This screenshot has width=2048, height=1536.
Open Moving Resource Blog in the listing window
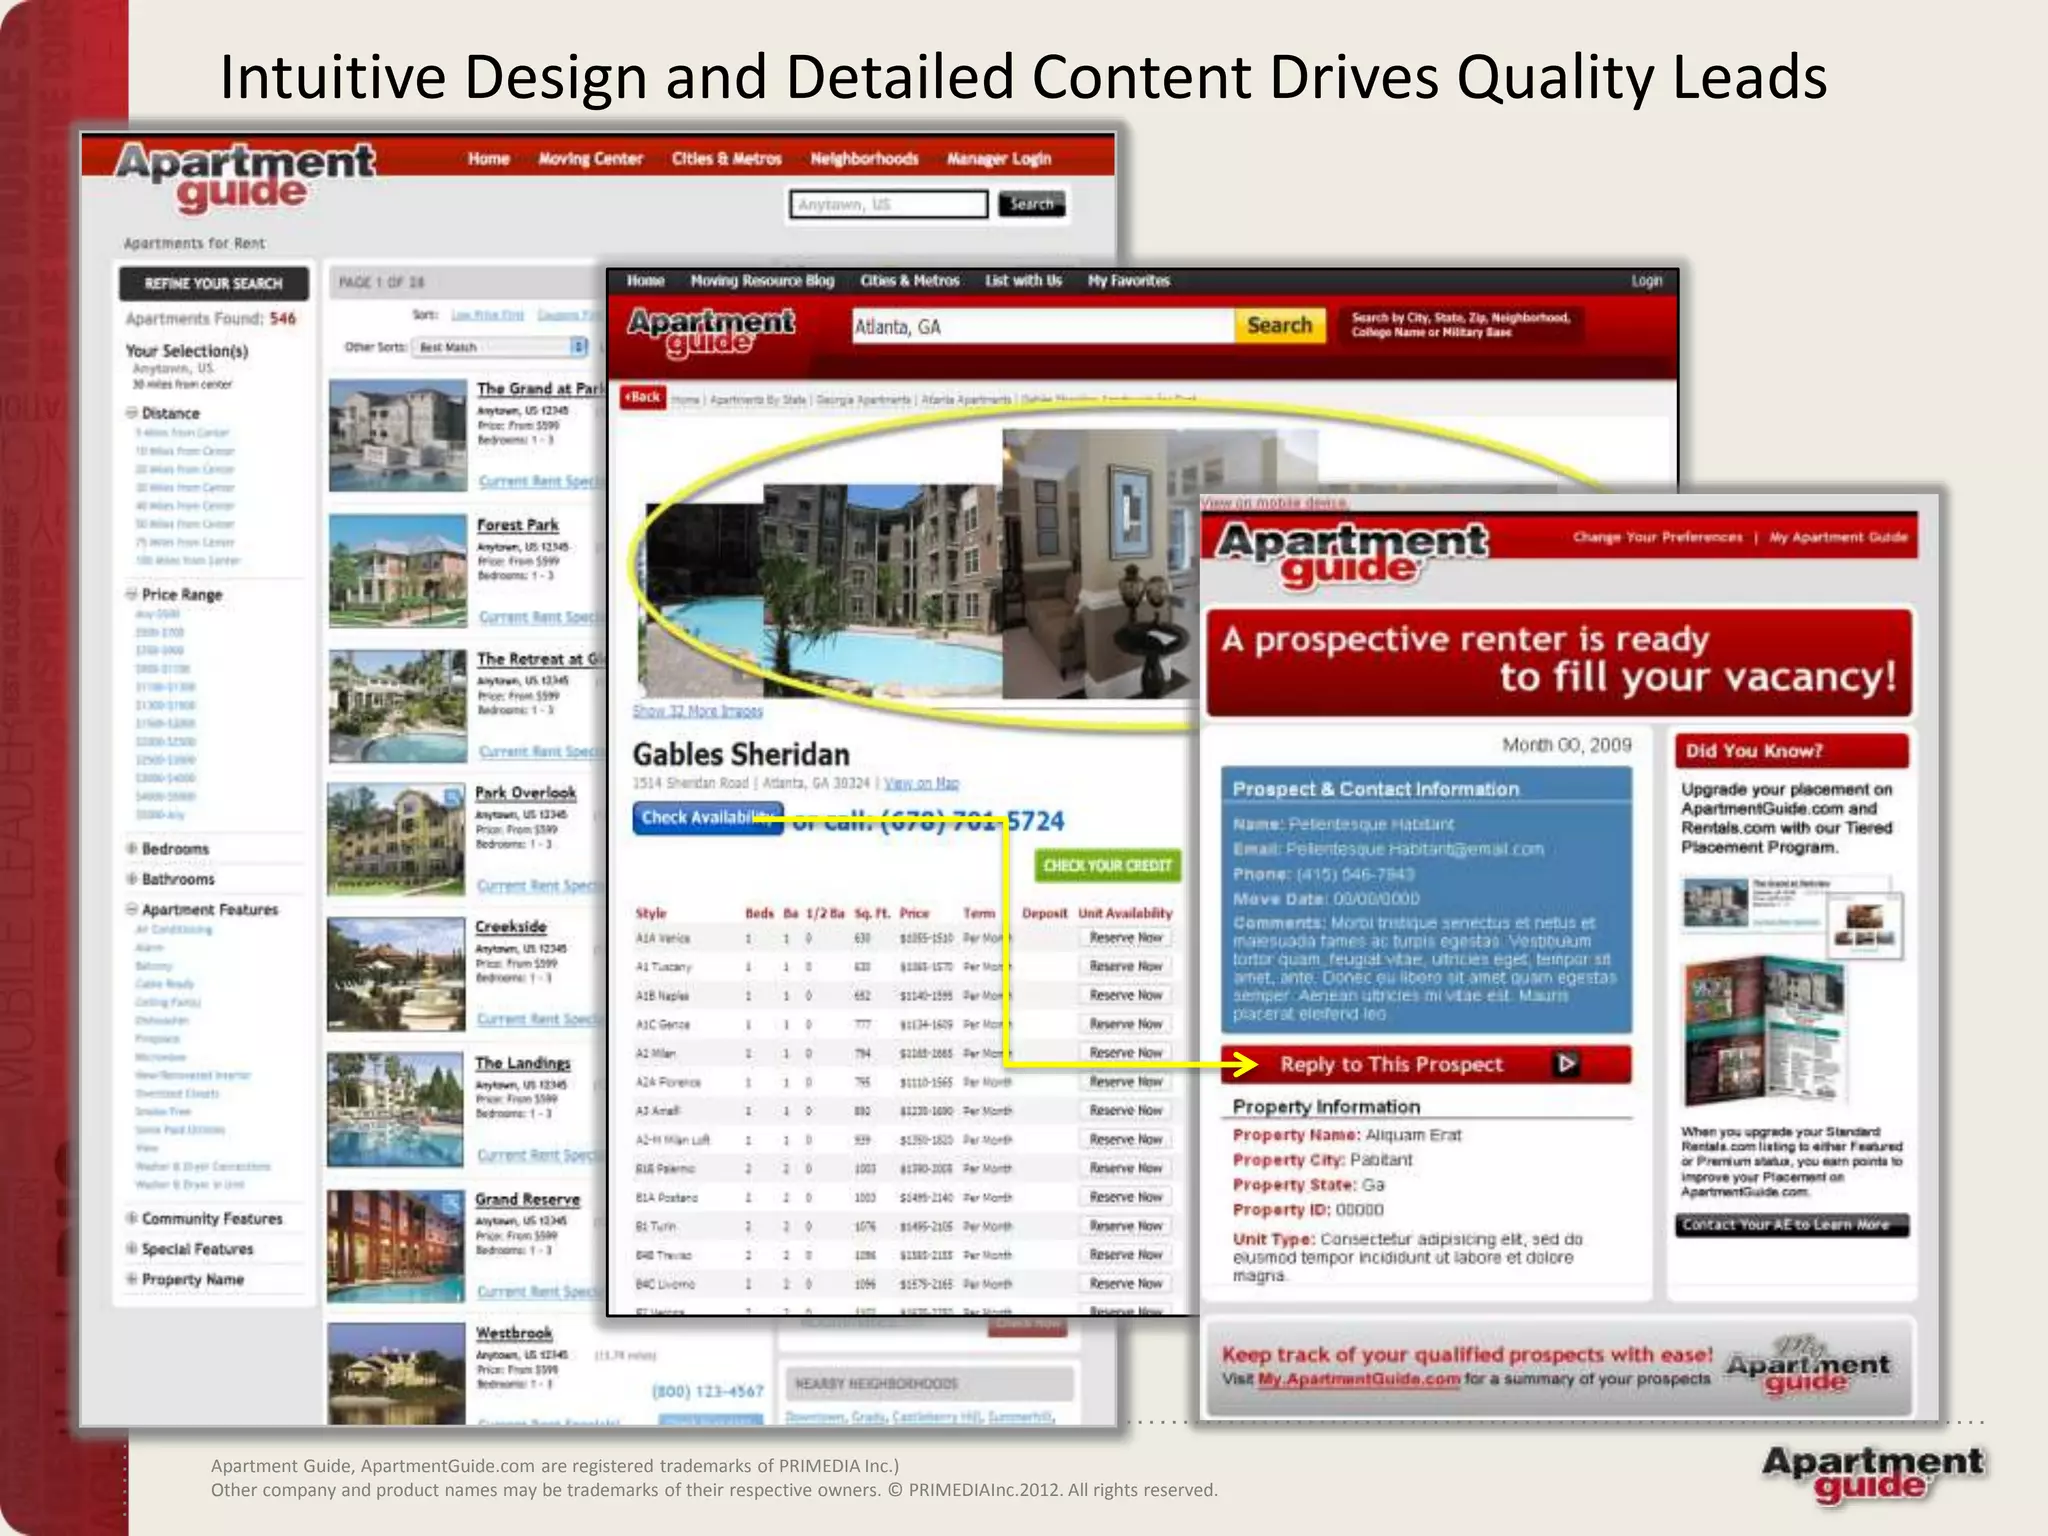click(x=762, y=281)
